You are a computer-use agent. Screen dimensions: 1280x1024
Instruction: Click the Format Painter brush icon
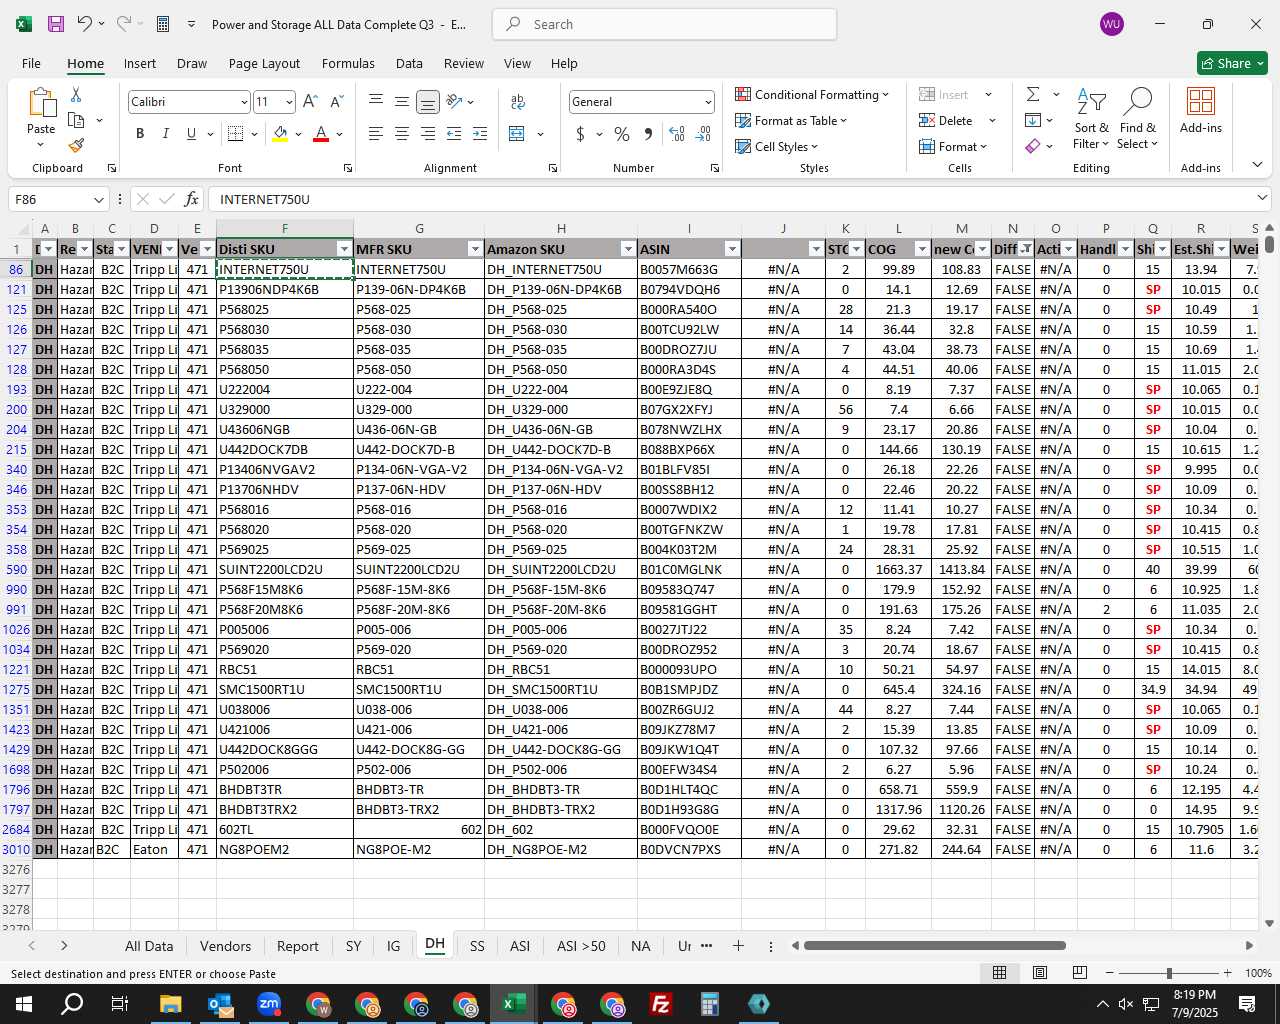76,145
